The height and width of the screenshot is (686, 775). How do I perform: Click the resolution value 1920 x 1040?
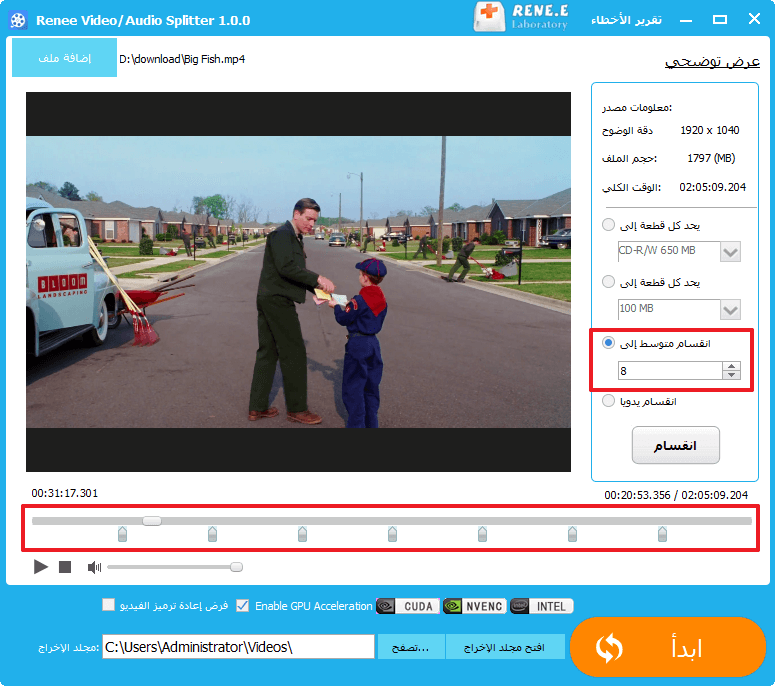pos(709,130)
